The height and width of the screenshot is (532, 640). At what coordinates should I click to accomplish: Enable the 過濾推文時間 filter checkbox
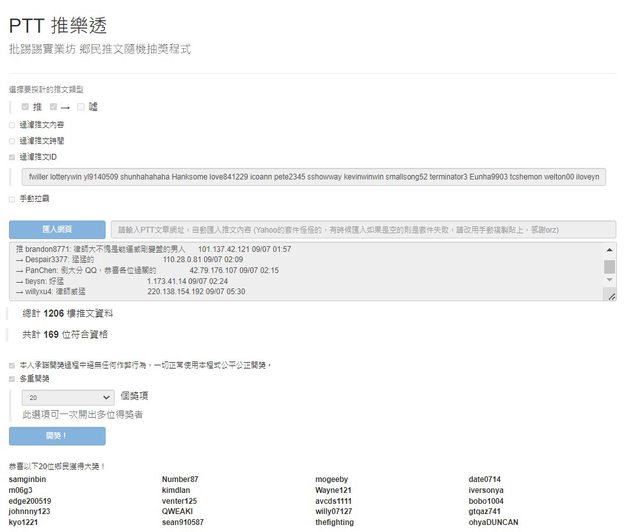pos(12,141)
